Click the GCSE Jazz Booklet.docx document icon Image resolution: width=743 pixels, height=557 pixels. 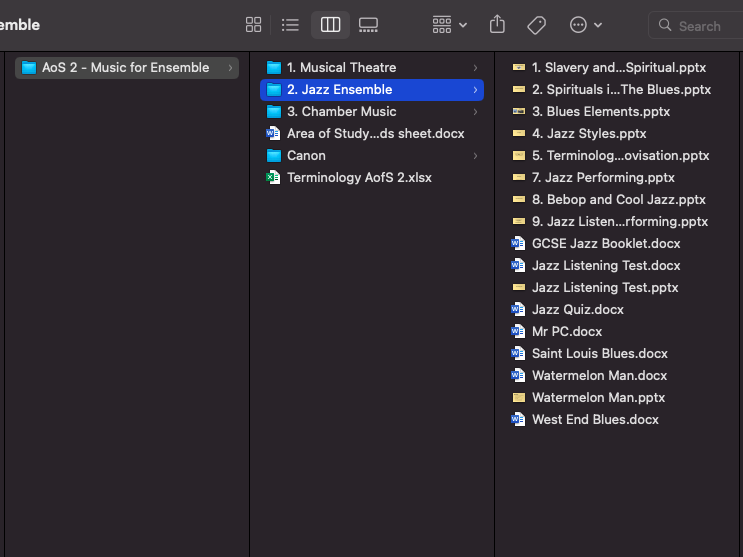[518, 244]
